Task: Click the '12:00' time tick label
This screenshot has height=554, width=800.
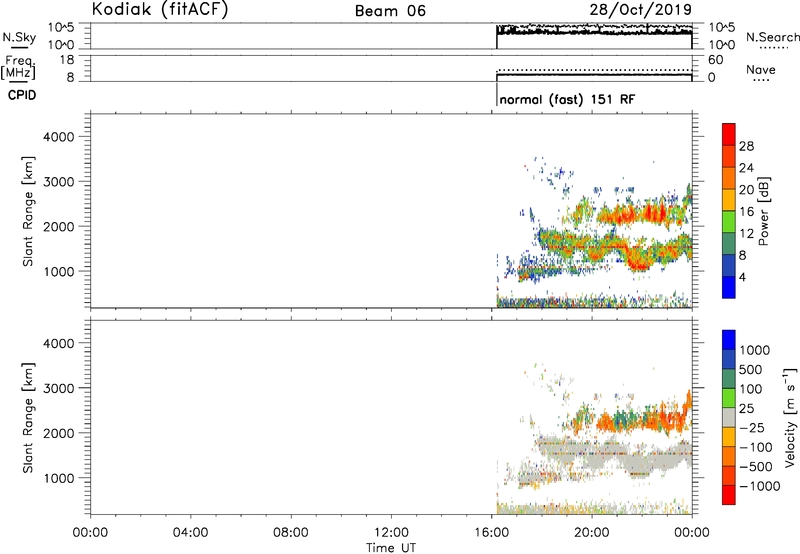Action: pyautogui.click(x=391, y=533)
